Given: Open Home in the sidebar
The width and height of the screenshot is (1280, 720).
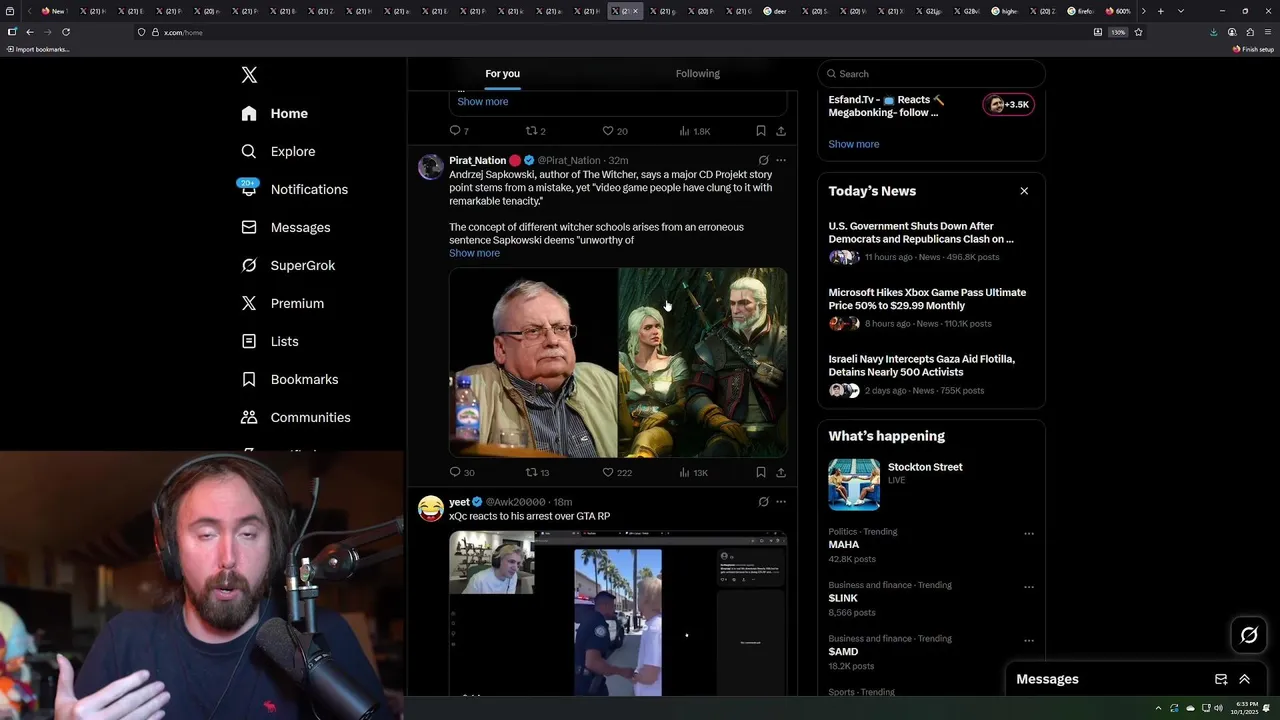Looking at the screenshot, I should click(x=275, y=114).
